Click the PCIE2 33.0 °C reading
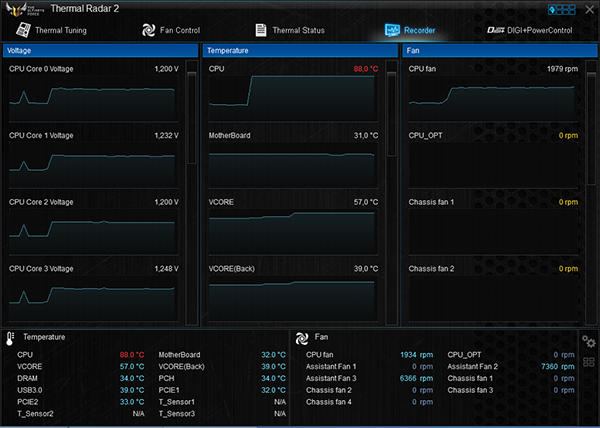Viewport: 600px width, 428px height. pyautogui.click(x=132, y=402)
